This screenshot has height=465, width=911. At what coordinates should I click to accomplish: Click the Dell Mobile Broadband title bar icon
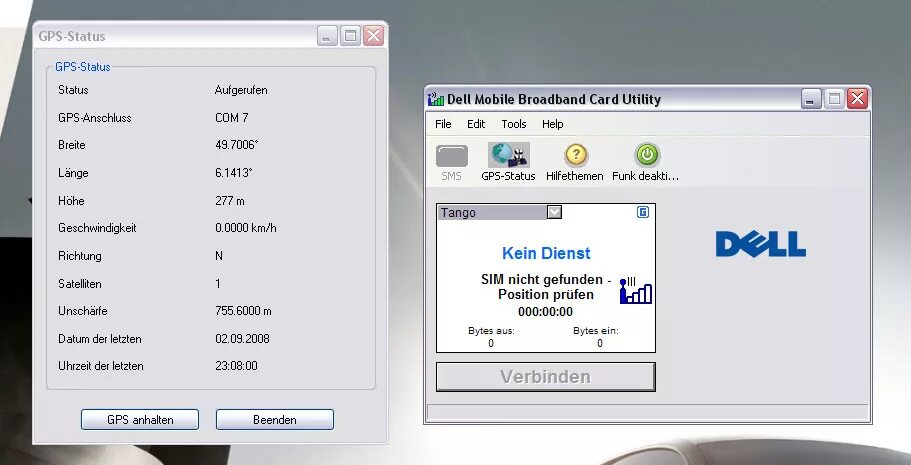coord(436,99)
